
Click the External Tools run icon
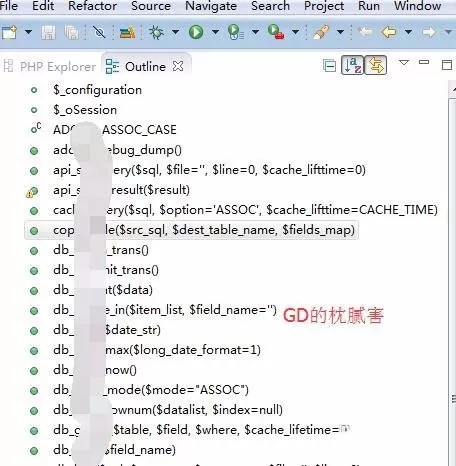pos(276,32)
